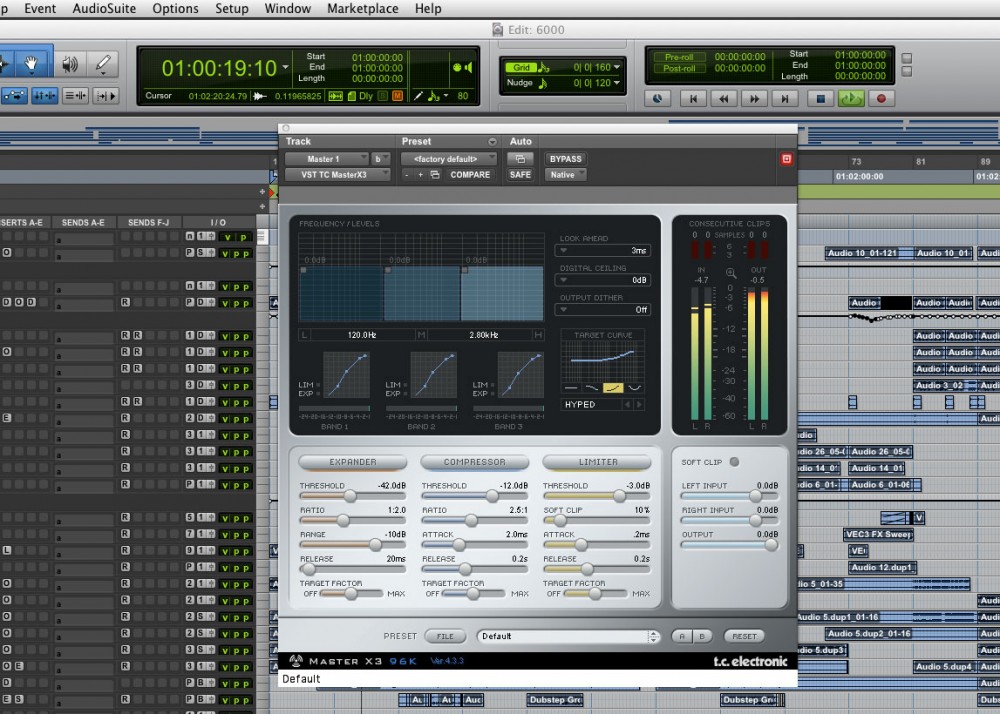Open the factory default preset dropdown

[x=449, y=159]
